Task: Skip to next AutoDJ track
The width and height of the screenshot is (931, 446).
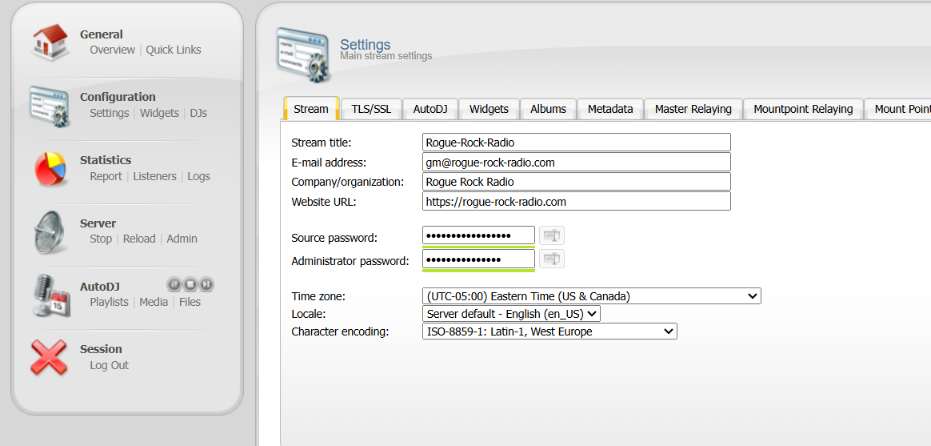Action: click(206, 284)
